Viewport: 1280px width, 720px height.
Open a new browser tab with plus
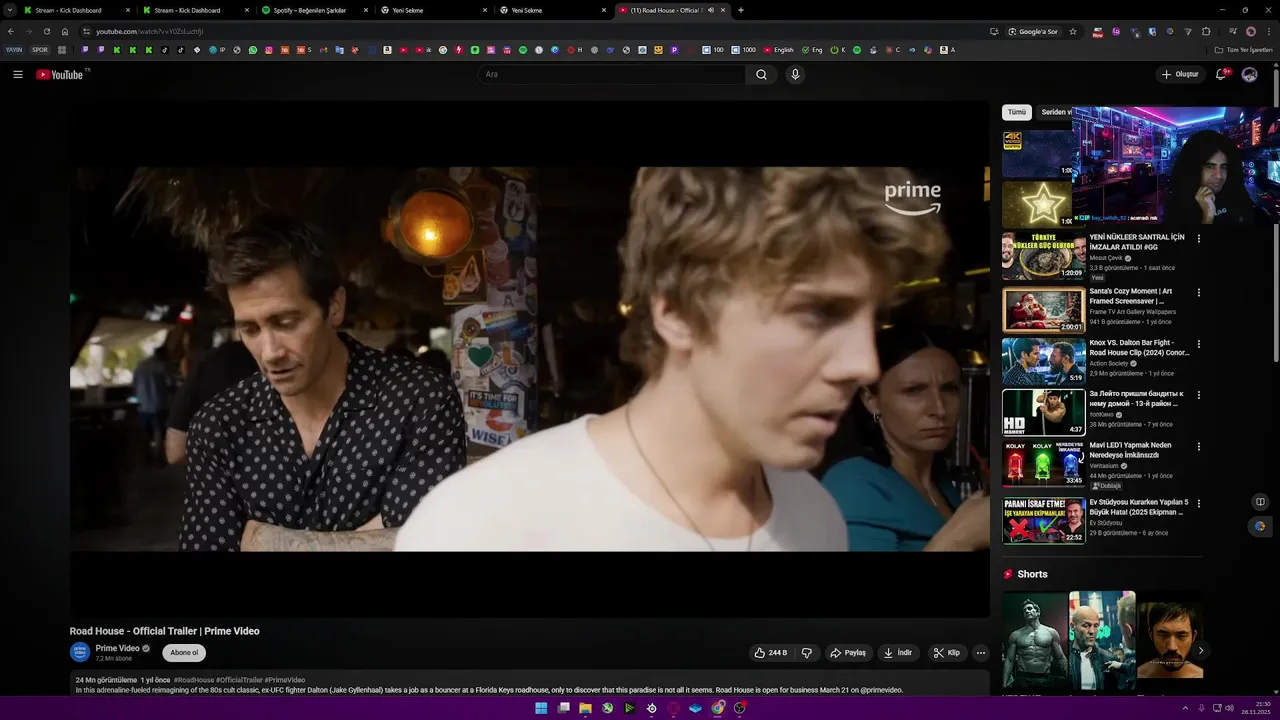pyautogui.click(x=740, y=10)
